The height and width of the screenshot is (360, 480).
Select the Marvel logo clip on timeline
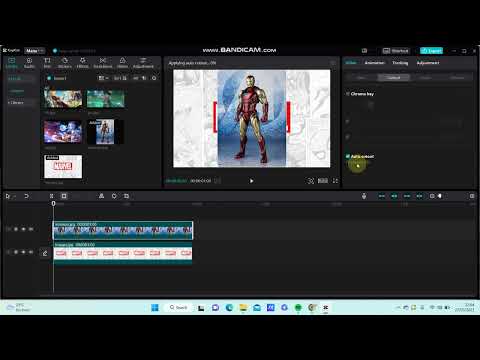(123, 253)
